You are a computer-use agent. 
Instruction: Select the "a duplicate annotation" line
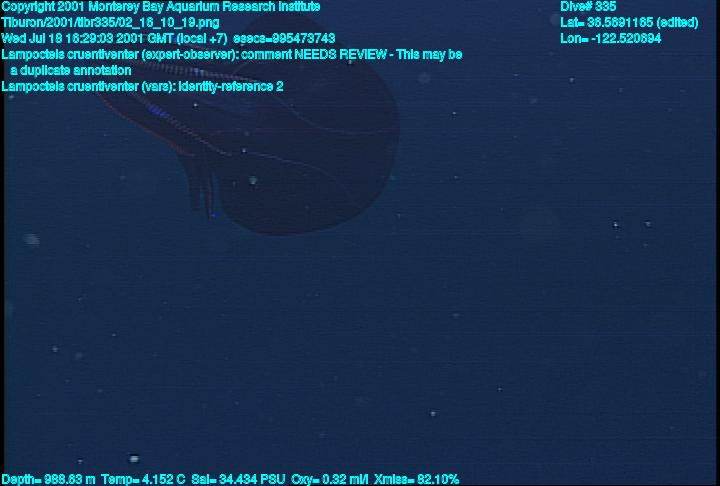[71, 71]
